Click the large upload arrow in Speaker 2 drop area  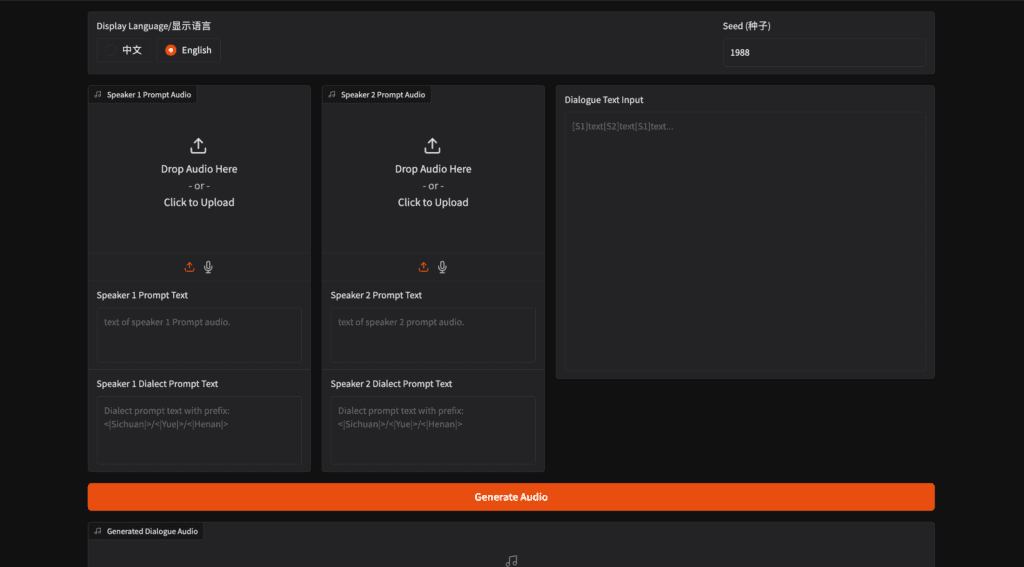click(x=432, y=146)
